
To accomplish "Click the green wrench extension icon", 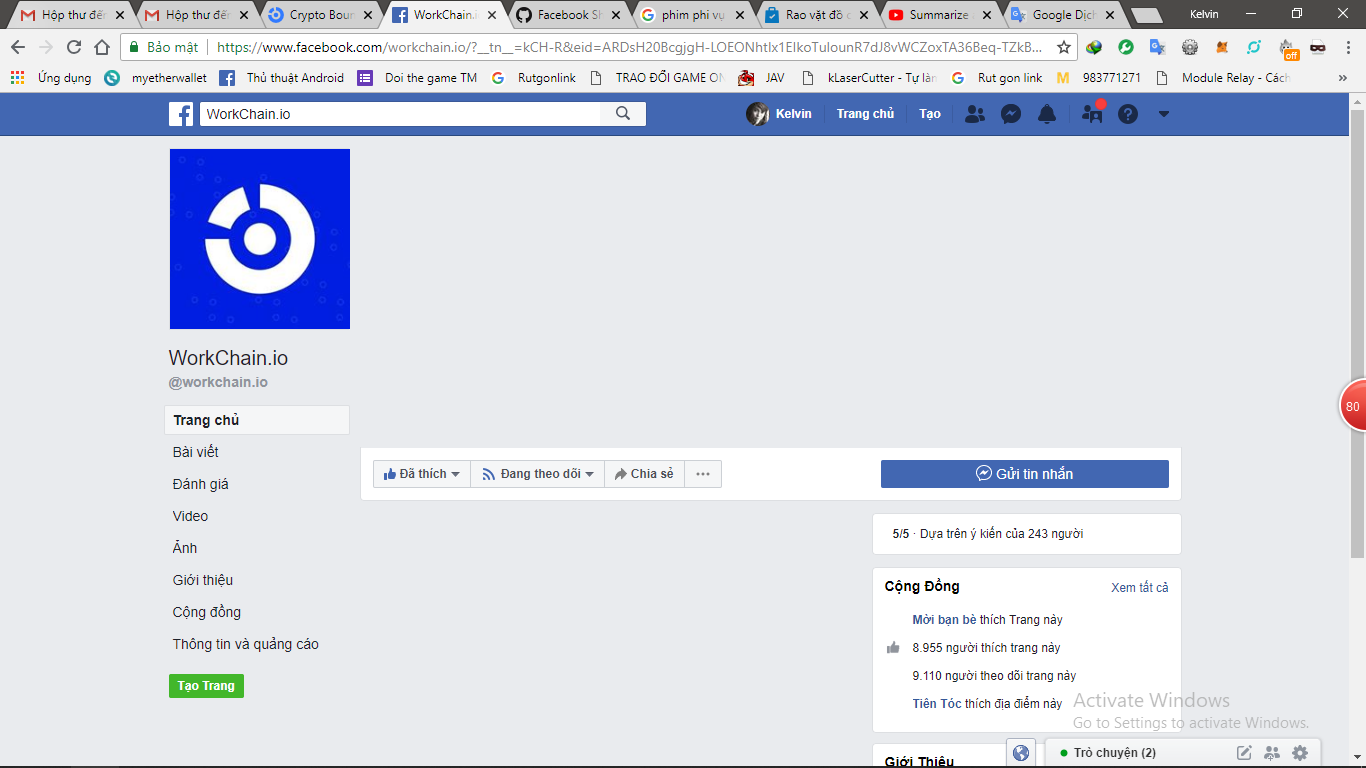I will (x=1126, y=47).
